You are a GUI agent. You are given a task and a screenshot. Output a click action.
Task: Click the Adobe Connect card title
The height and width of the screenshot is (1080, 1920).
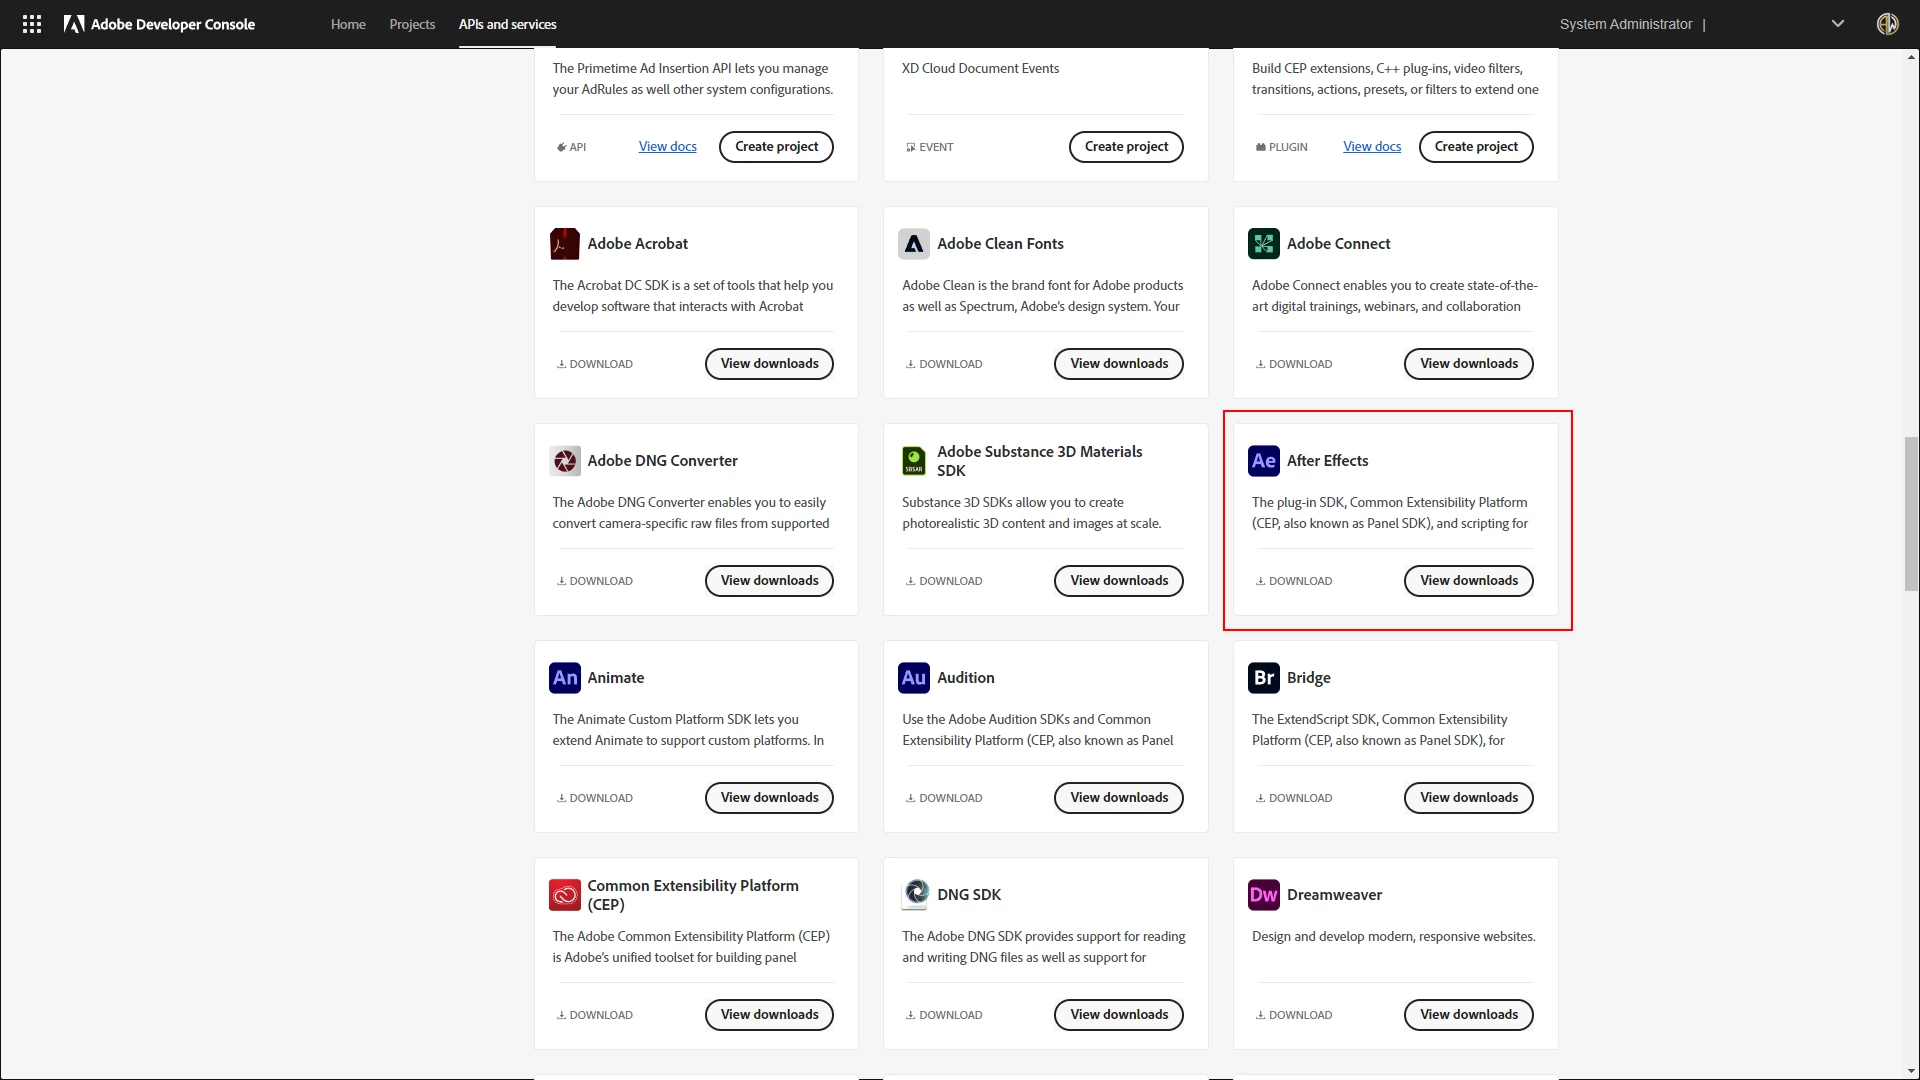coord(1338,244)
